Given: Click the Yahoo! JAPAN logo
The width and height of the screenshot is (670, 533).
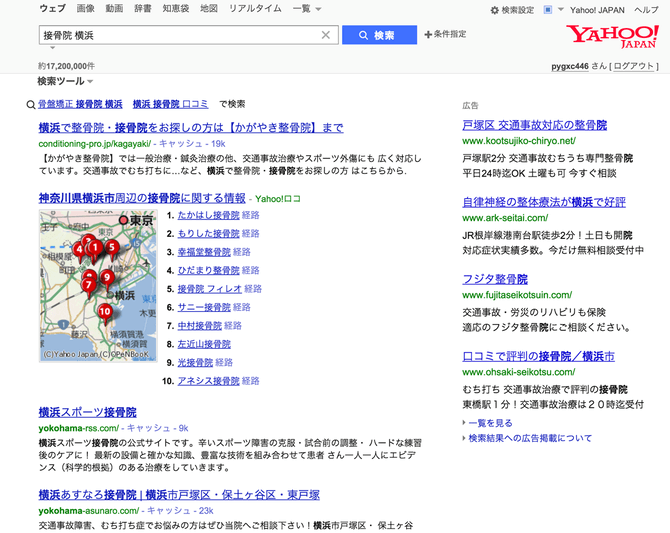Looking at the screenshot, I should (611, 37).
